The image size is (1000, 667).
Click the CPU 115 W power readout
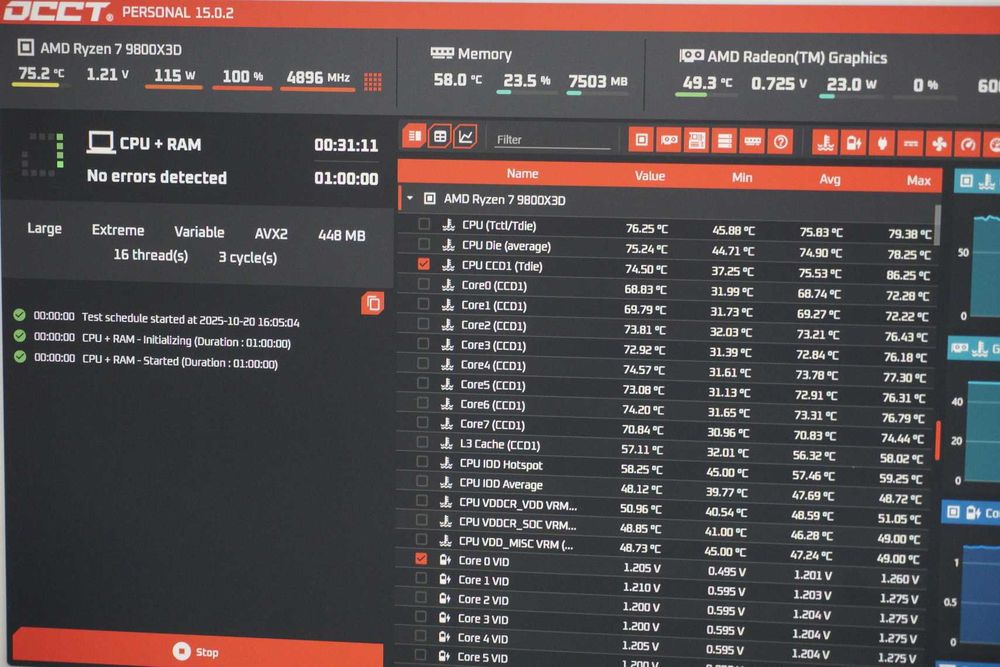174,75
